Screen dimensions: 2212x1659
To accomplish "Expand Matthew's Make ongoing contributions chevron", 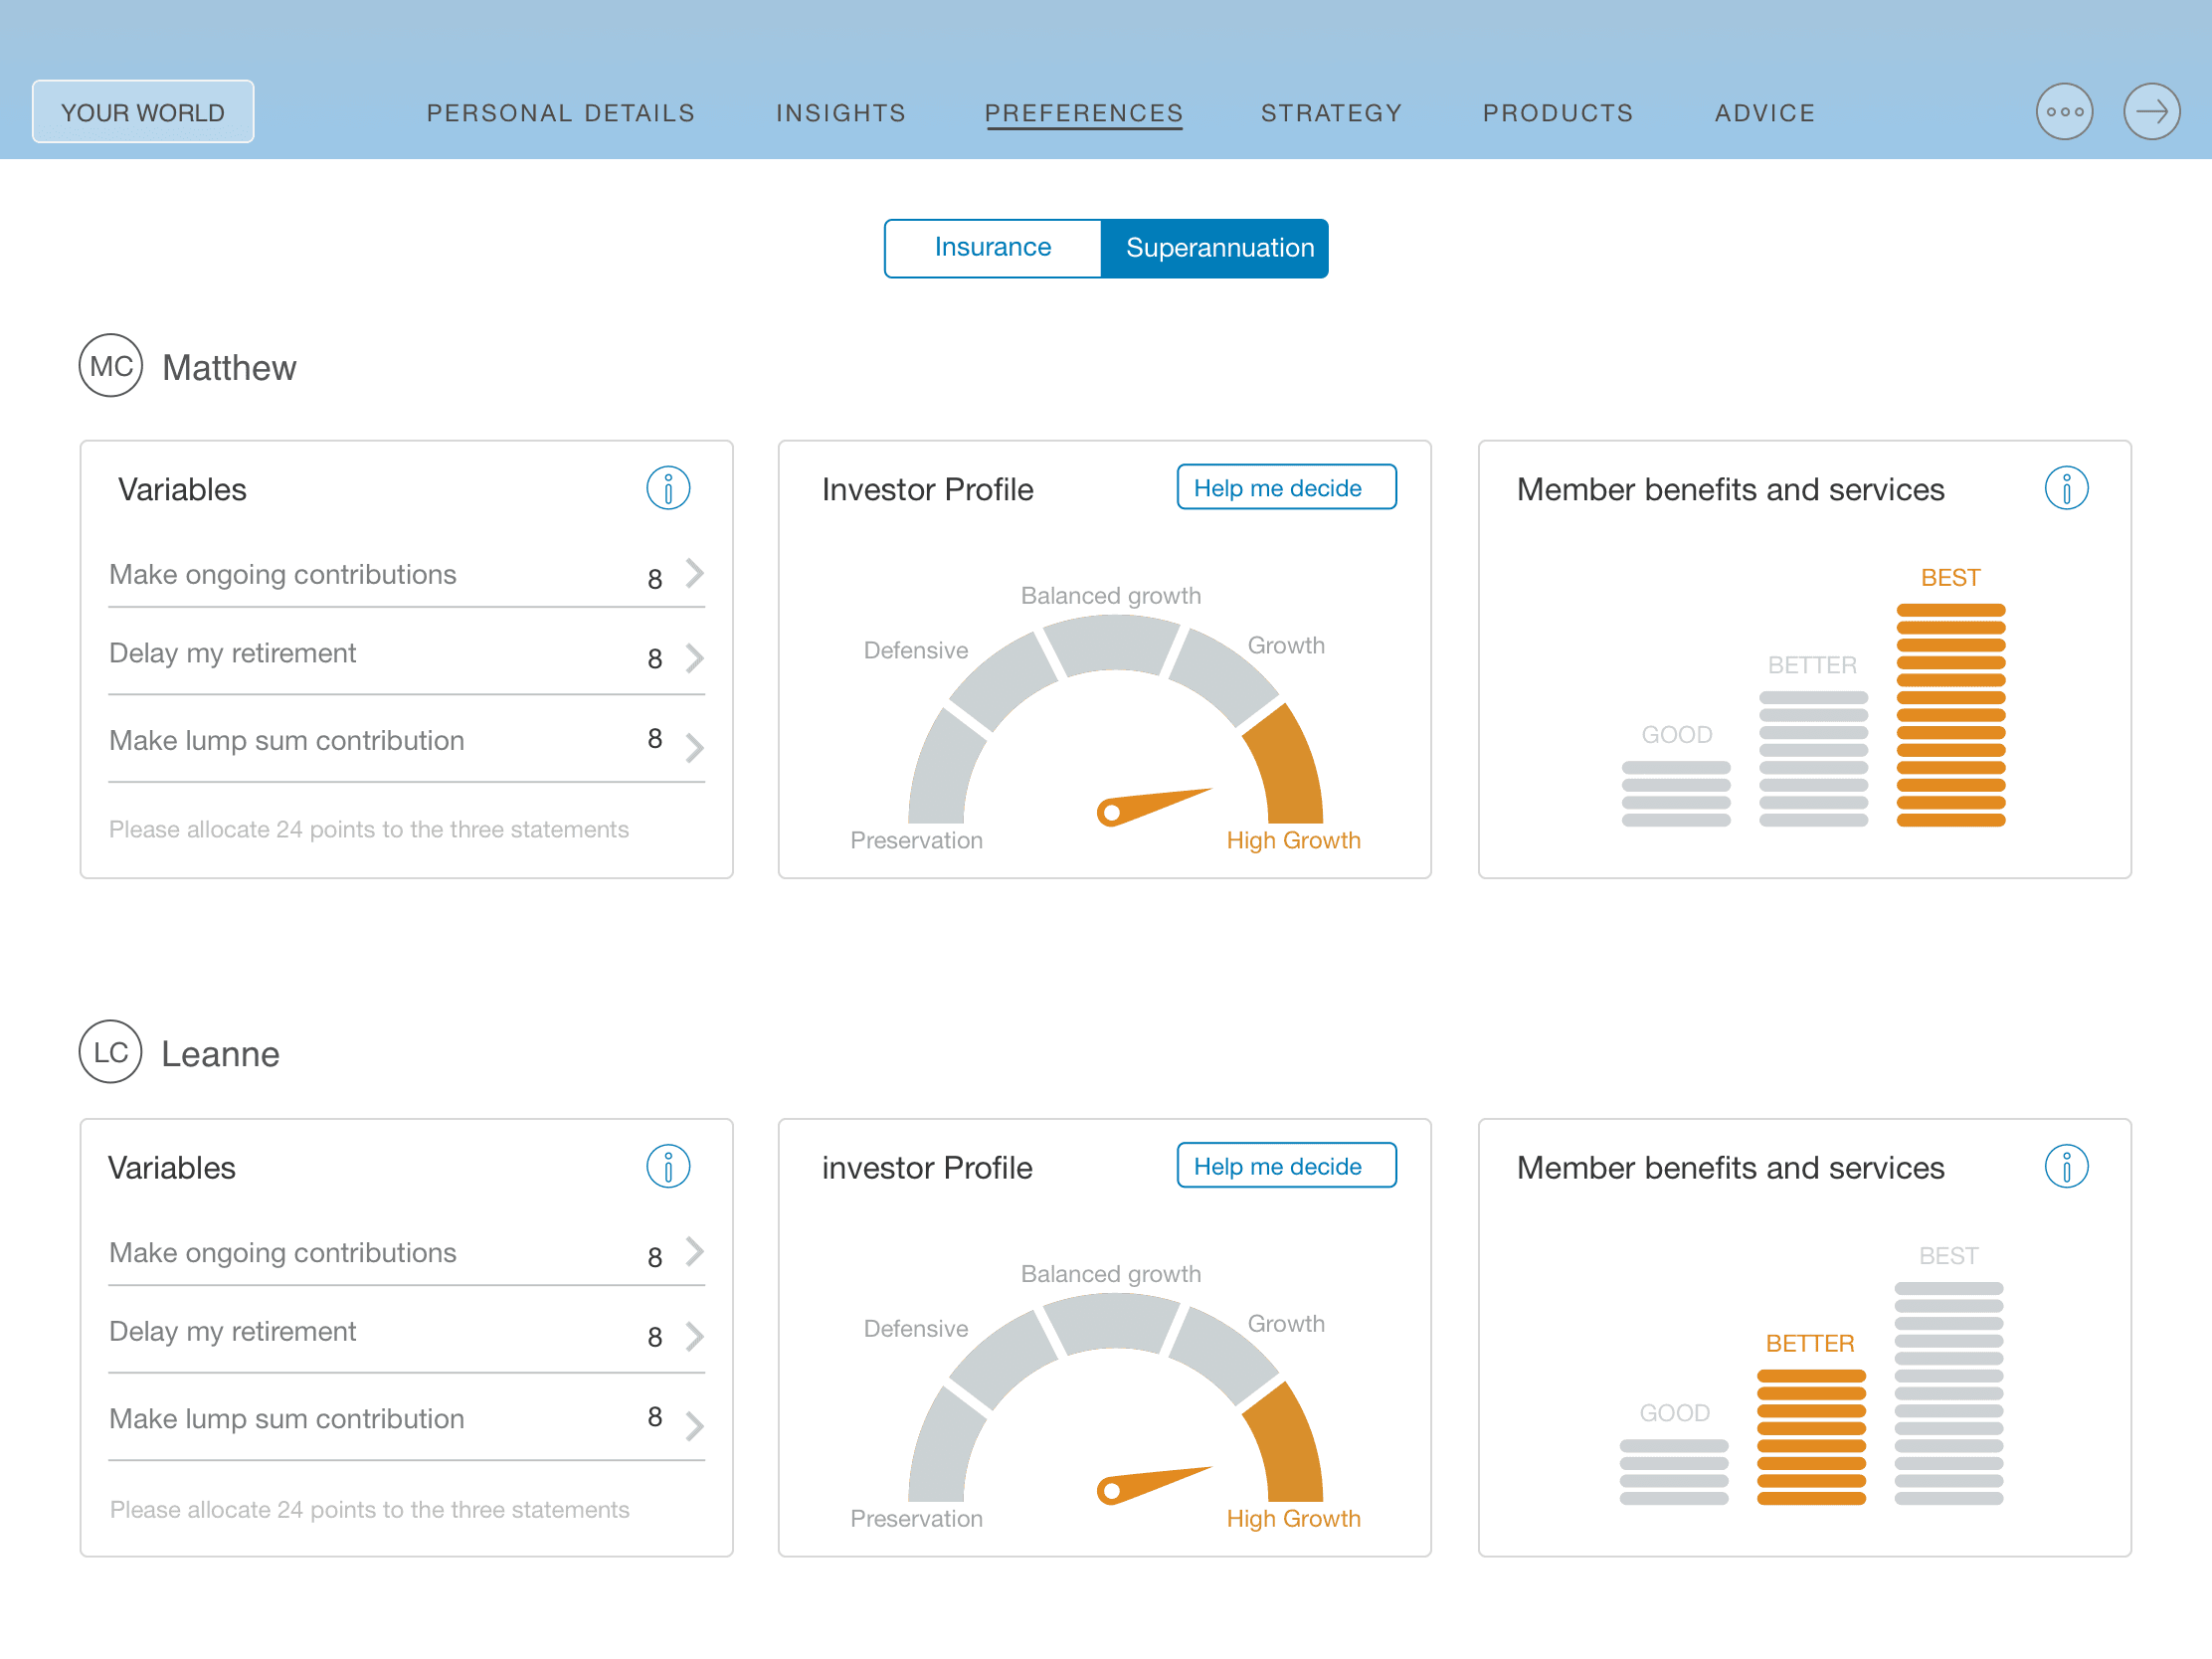I will pyautogui.click(x=695, y=574).
